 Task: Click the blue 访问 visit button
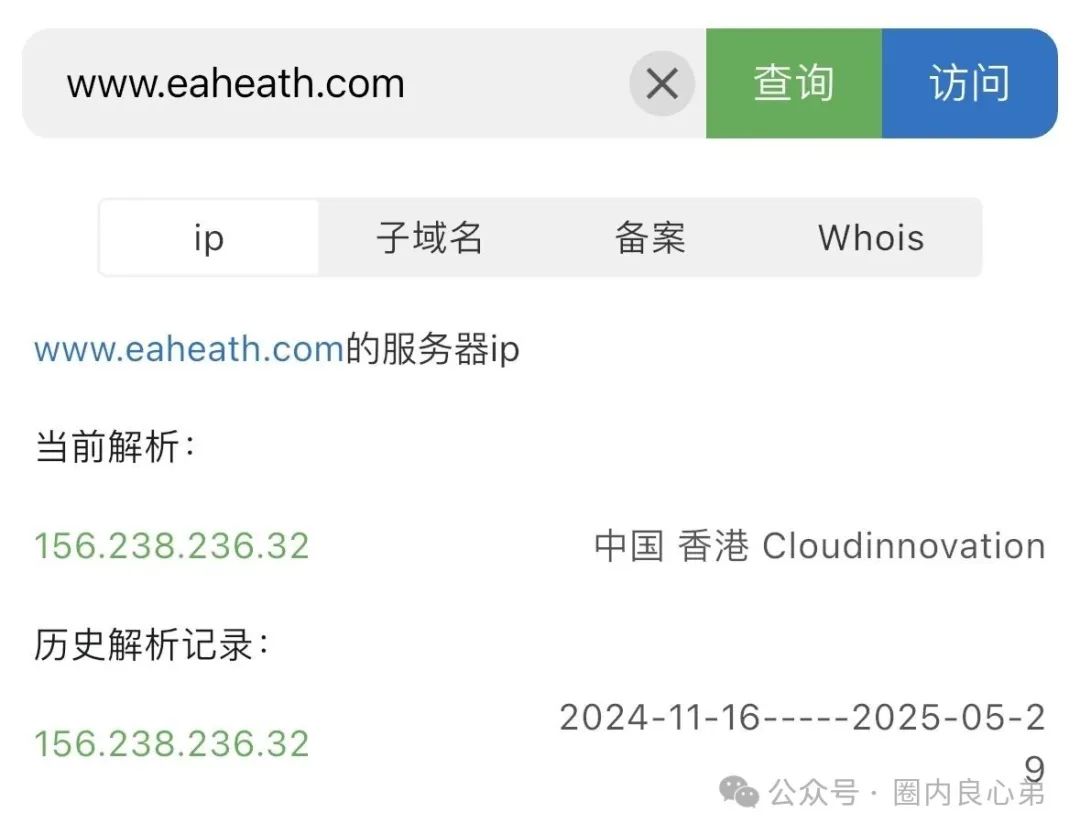coord(970,83)
